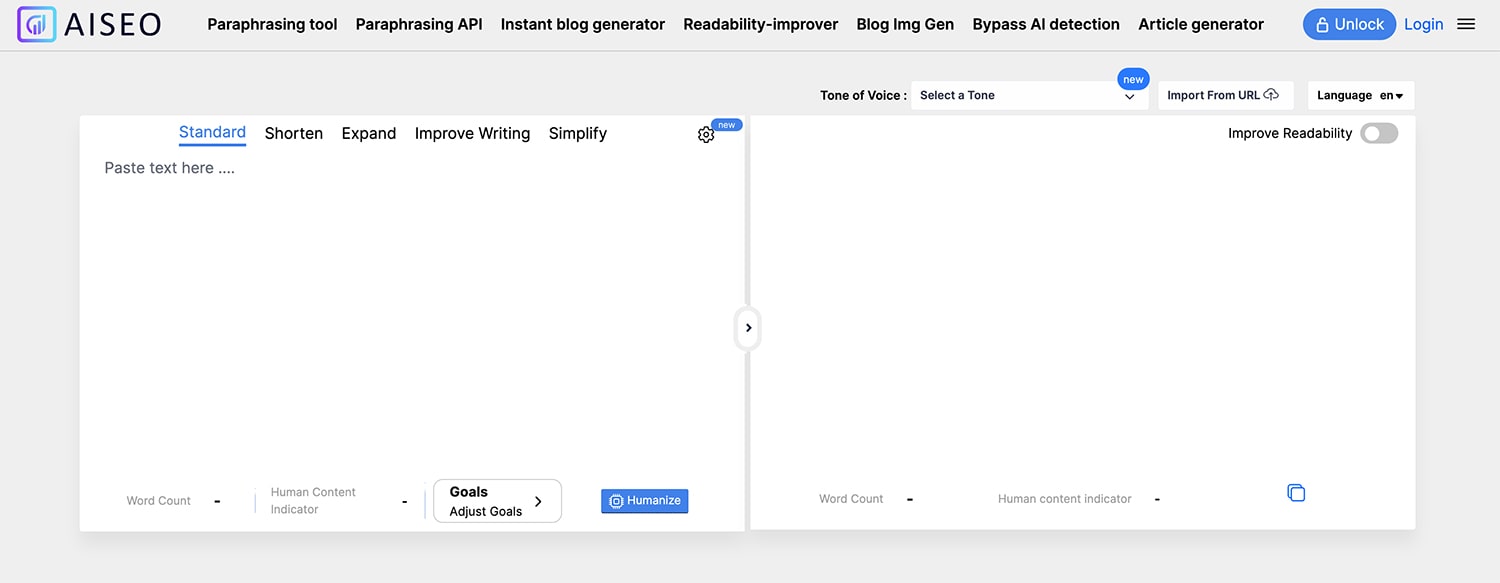Click the Login link
Screen dimensions: 1500x583
(1423, 25)
